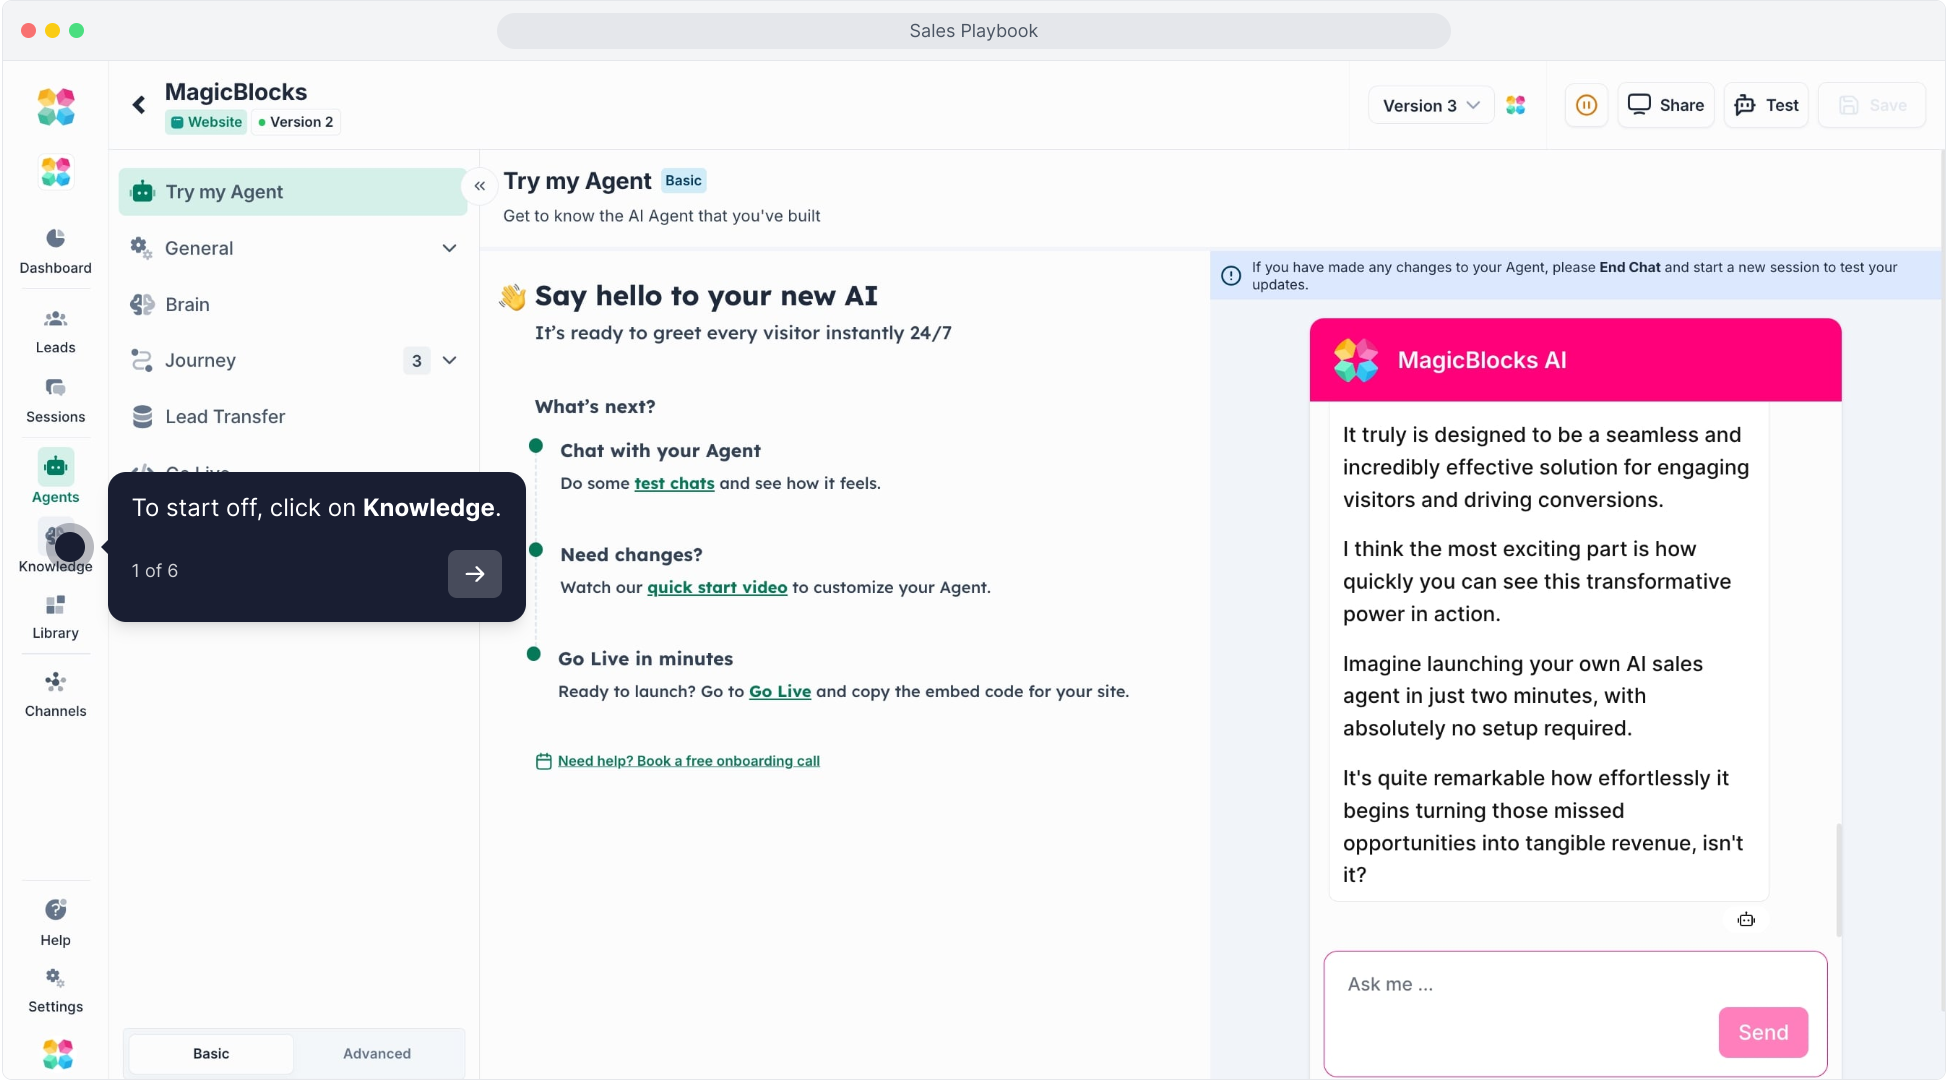Click the pink Send button
This screenshot has width=1948, height=1080.
pyautogui.click(x=1762, y=1032)
